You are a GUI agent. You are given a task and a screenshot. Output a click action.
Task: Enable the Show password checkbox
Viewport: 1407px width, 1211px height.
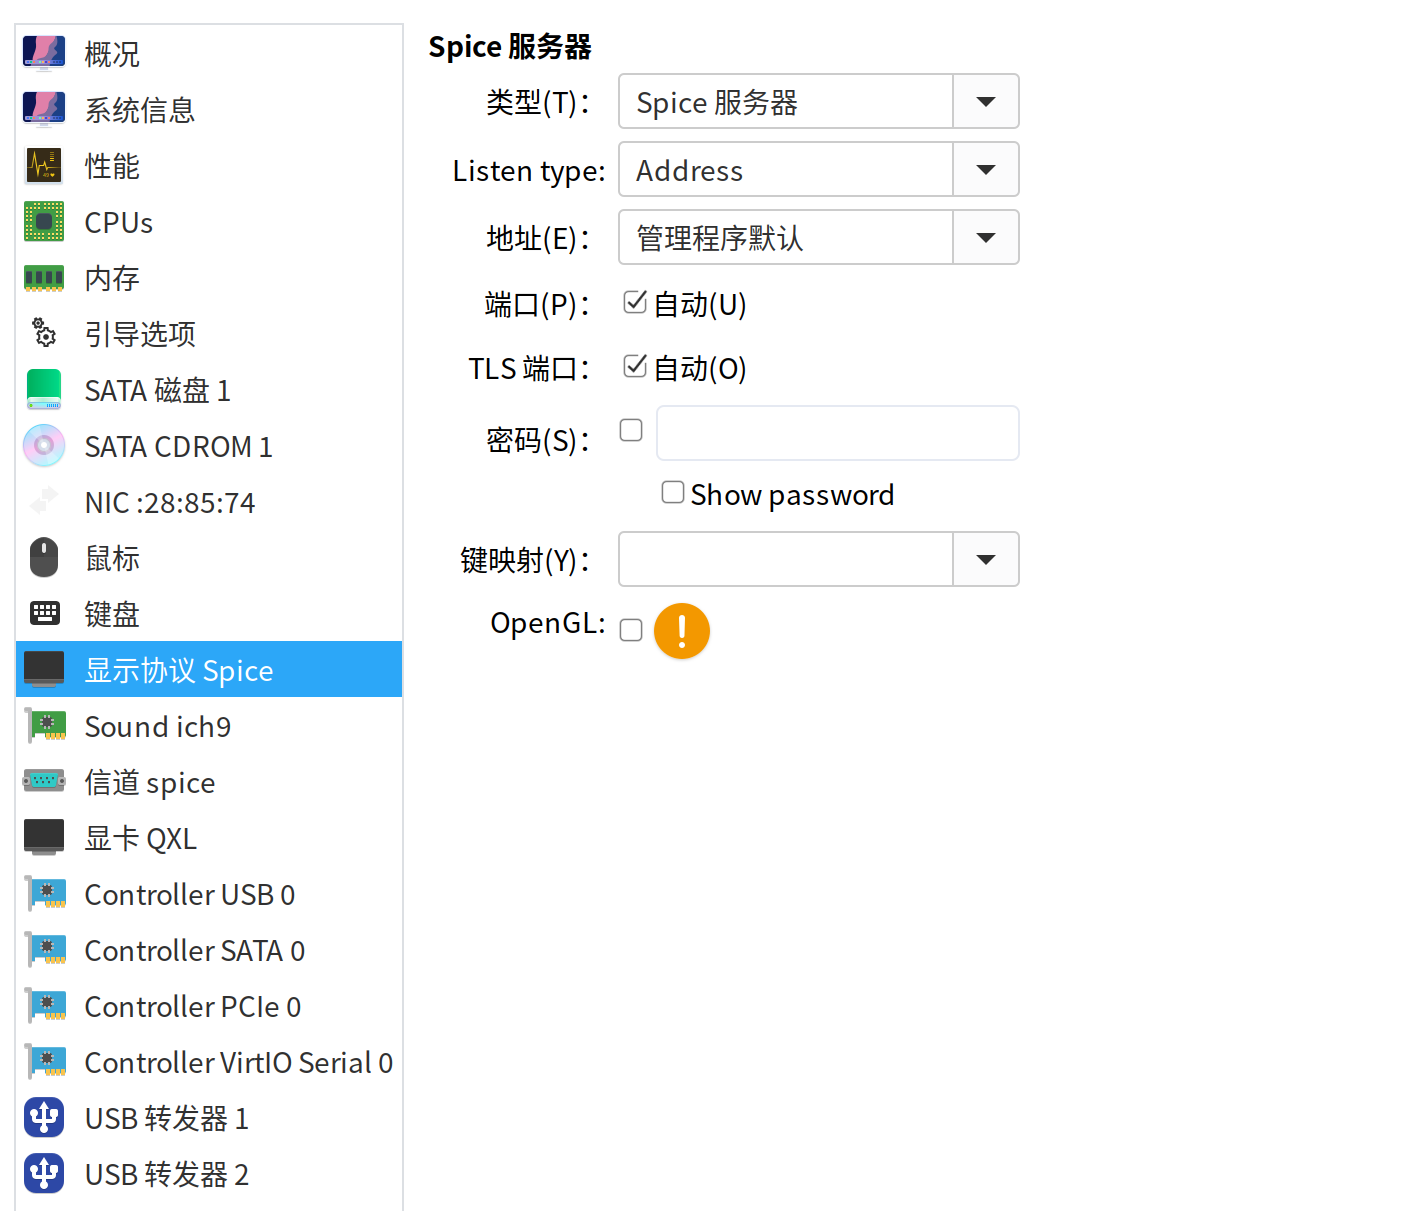tap(672, 492)
